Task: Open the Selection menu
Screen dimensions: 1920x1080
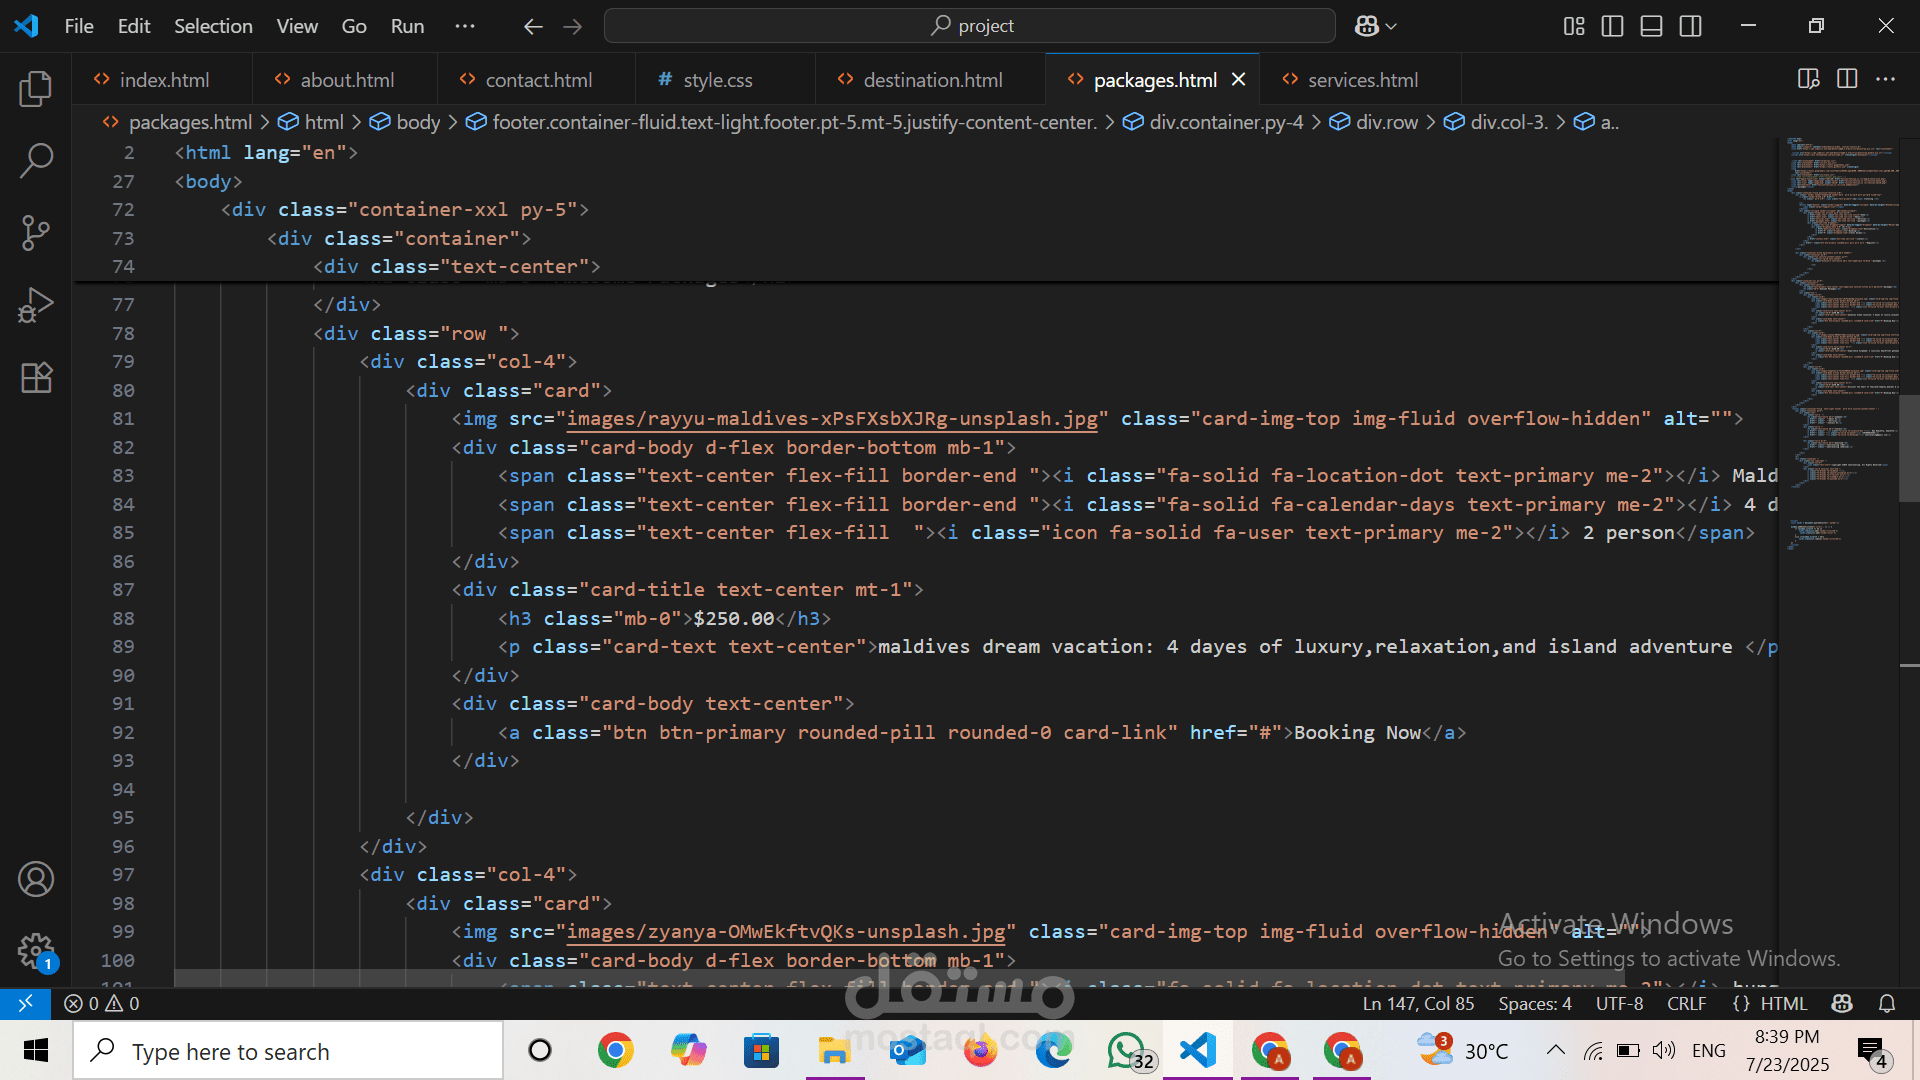Action: 213,26
